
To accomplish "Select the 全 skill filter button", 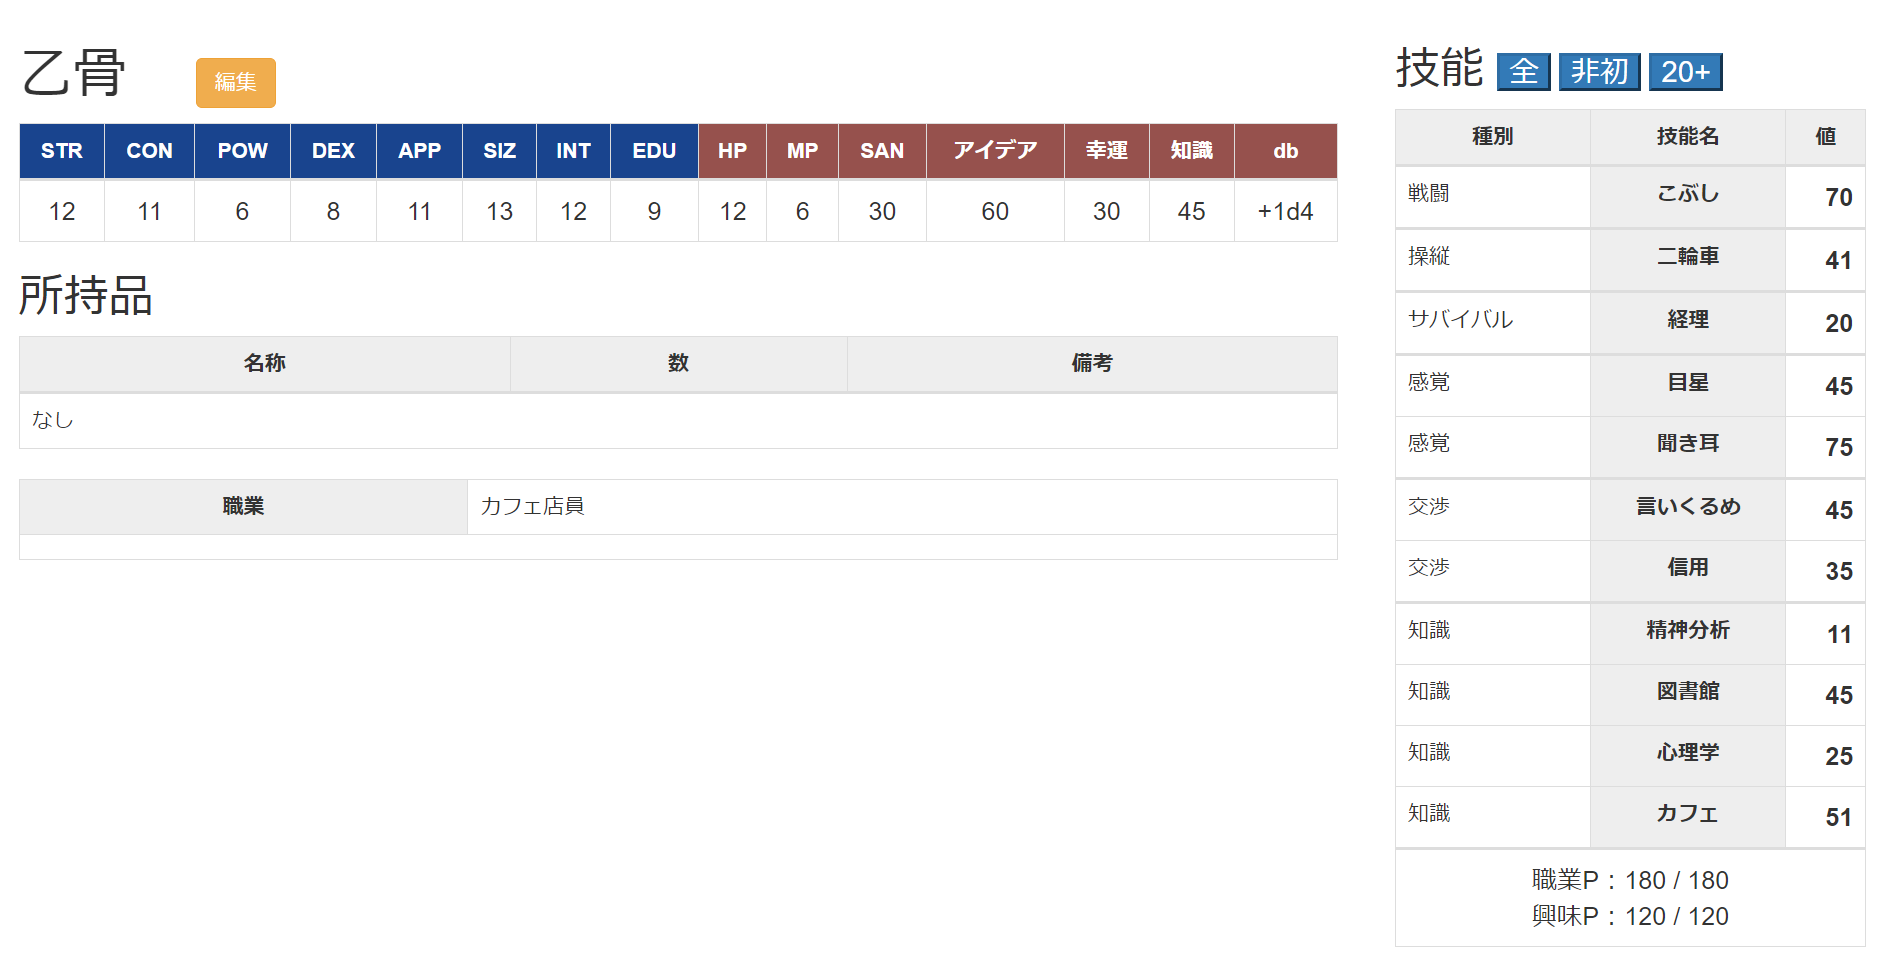I will click(1523, 72).
